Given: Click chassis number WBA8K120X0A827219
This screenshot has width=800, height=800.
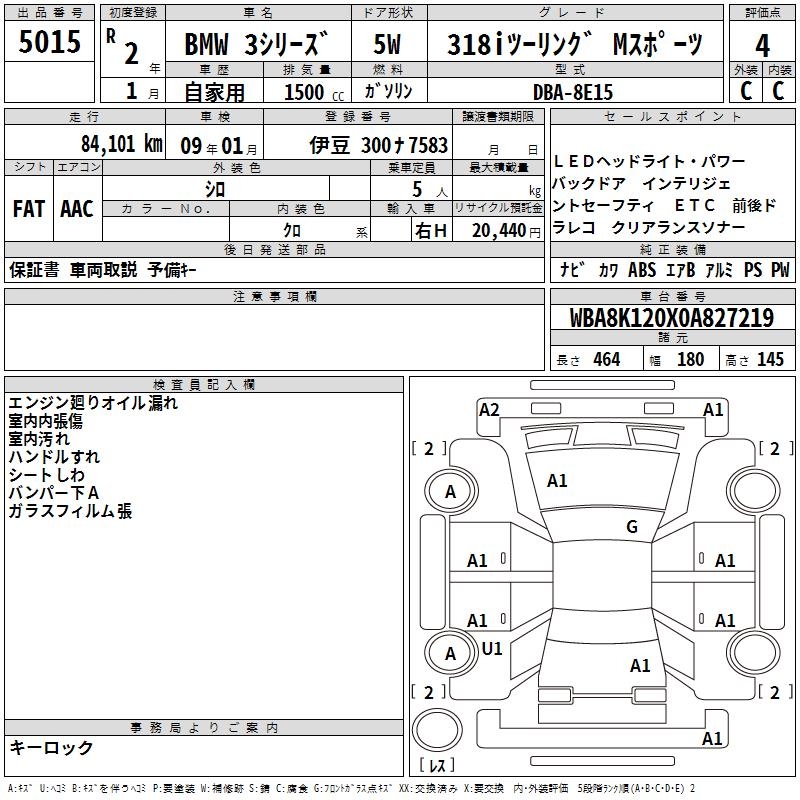Looking at the screenshot, I should coord(671,319).
